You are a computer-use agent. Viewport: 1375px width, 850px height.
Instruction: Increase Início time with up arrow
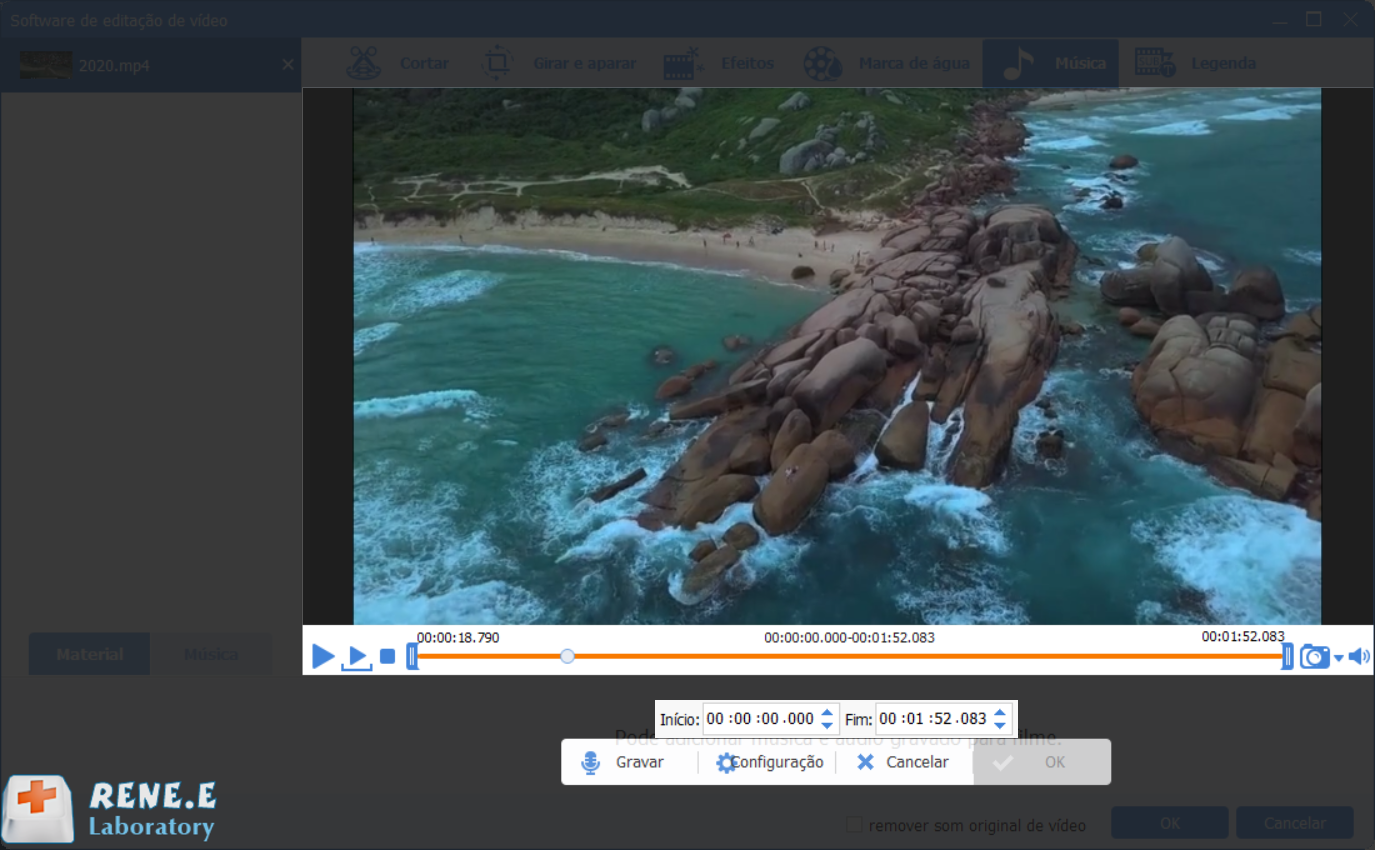click(x=827, y=713)
